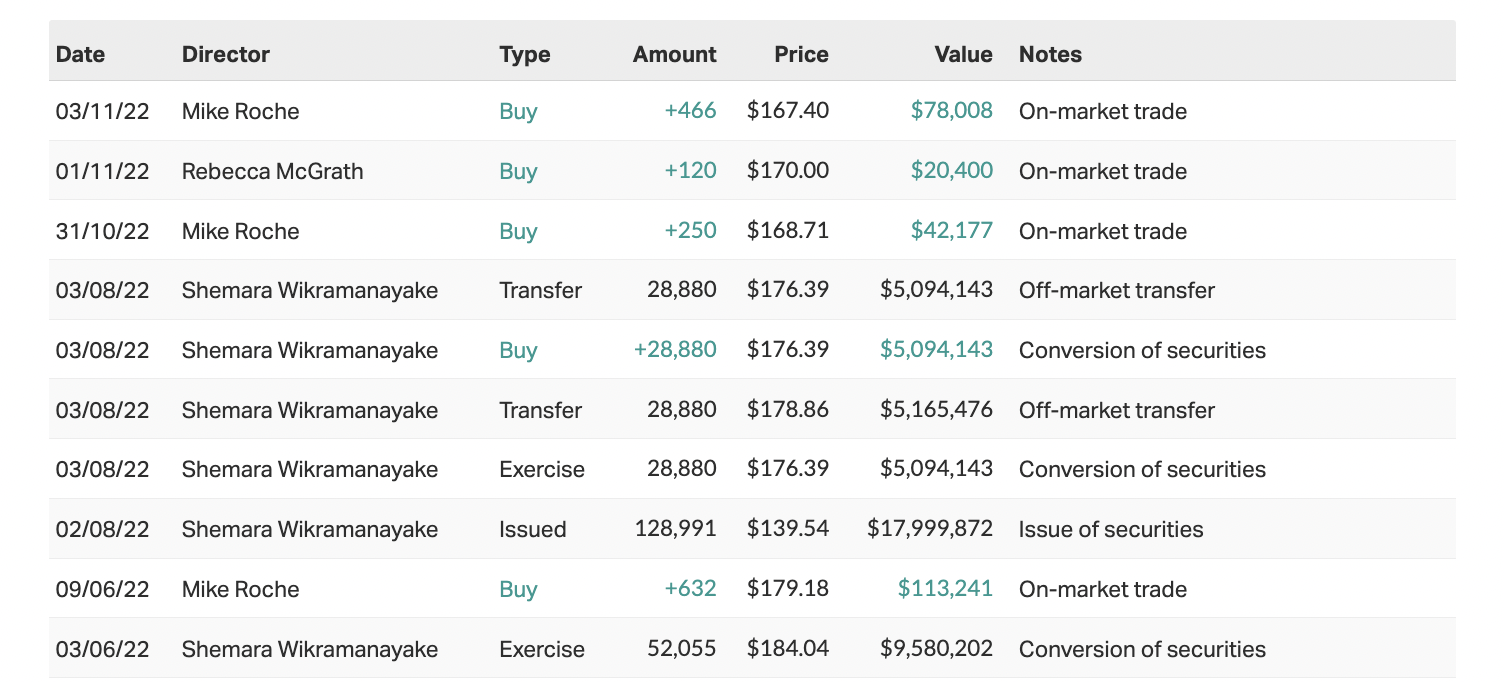Click the Issue of securities note
Image resolution: width=1504 pixels, height=682 pixels.
[x=1110, y=529]
